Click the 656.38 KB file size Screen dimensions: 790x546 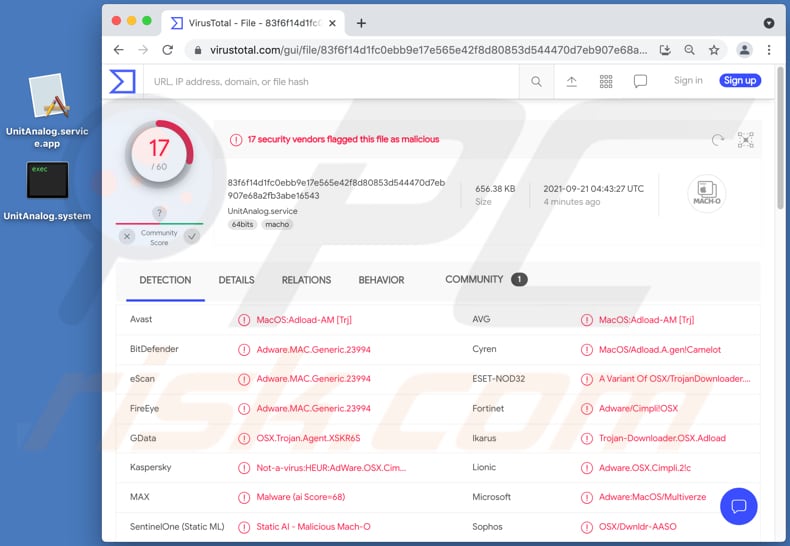point(495,189)
